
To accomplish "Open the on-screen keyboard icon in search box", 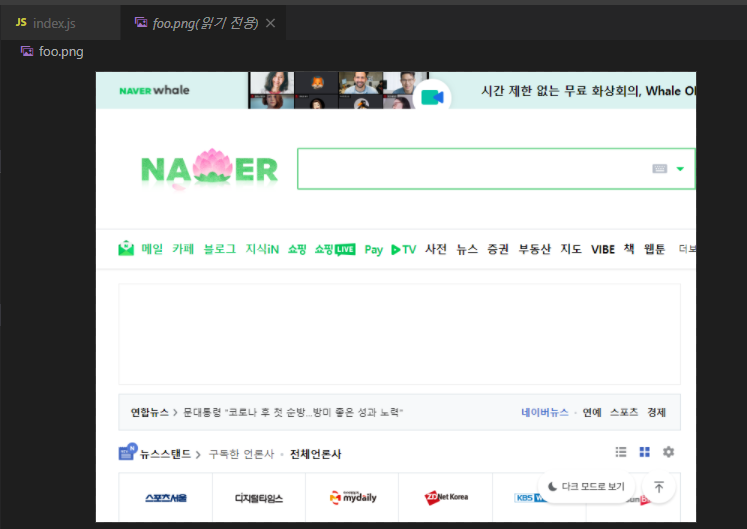I will click(660, 169).
